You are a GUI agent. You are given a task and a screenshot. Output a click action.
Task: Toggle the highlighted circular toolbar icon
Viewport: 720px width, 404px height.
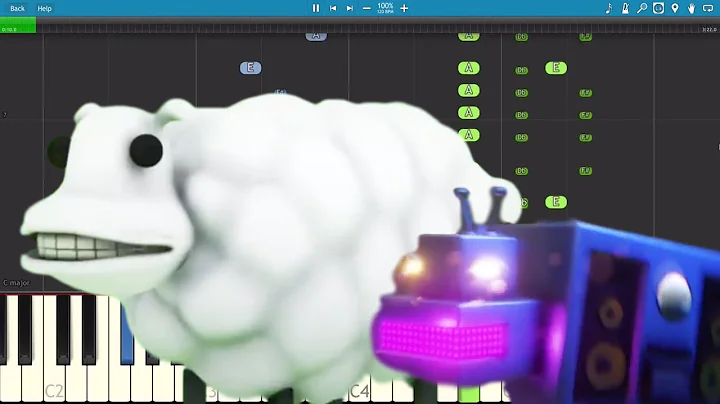tap(658, 8)
